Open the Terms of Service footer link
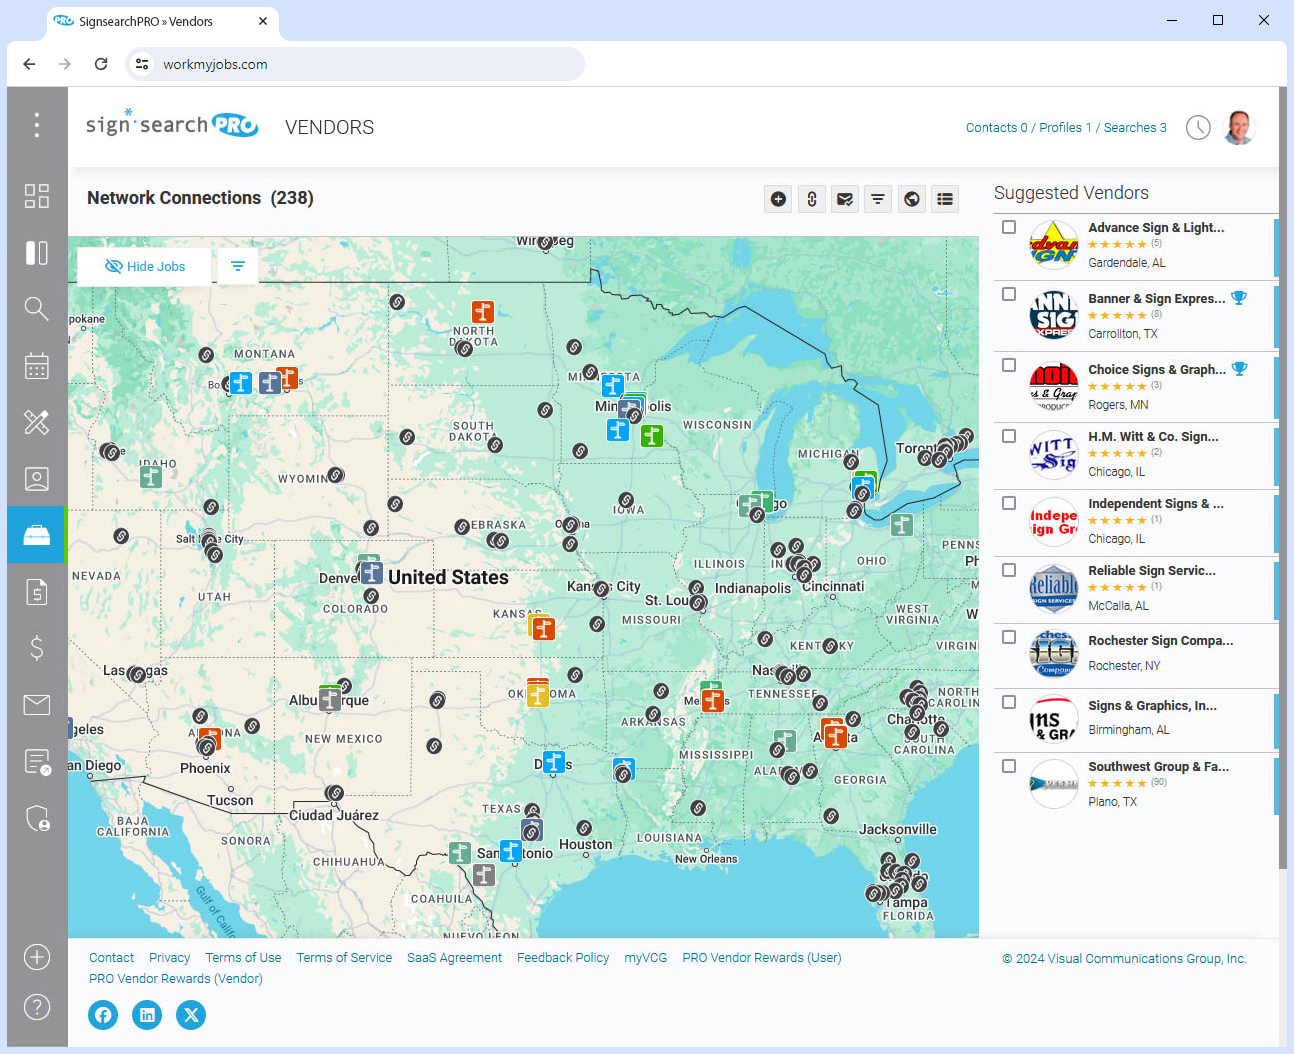 (344, 957)
